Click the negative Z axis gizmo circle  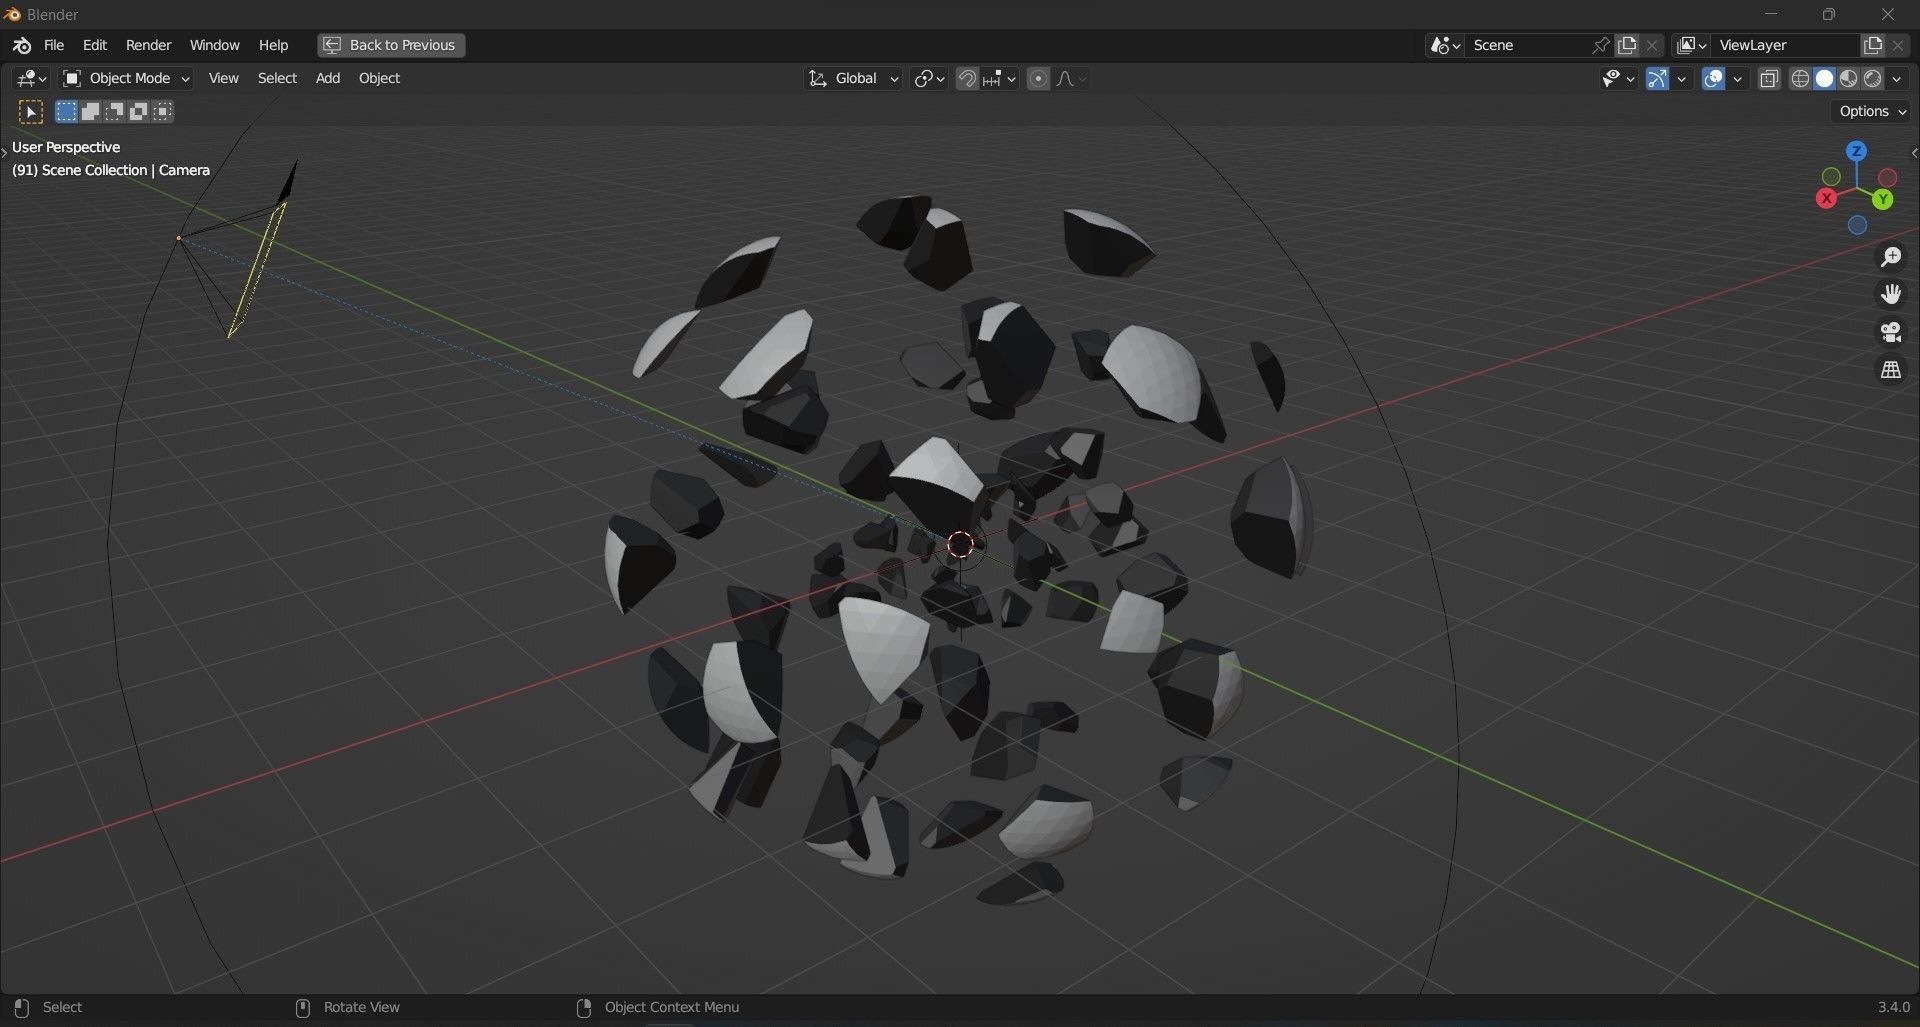1857,225
